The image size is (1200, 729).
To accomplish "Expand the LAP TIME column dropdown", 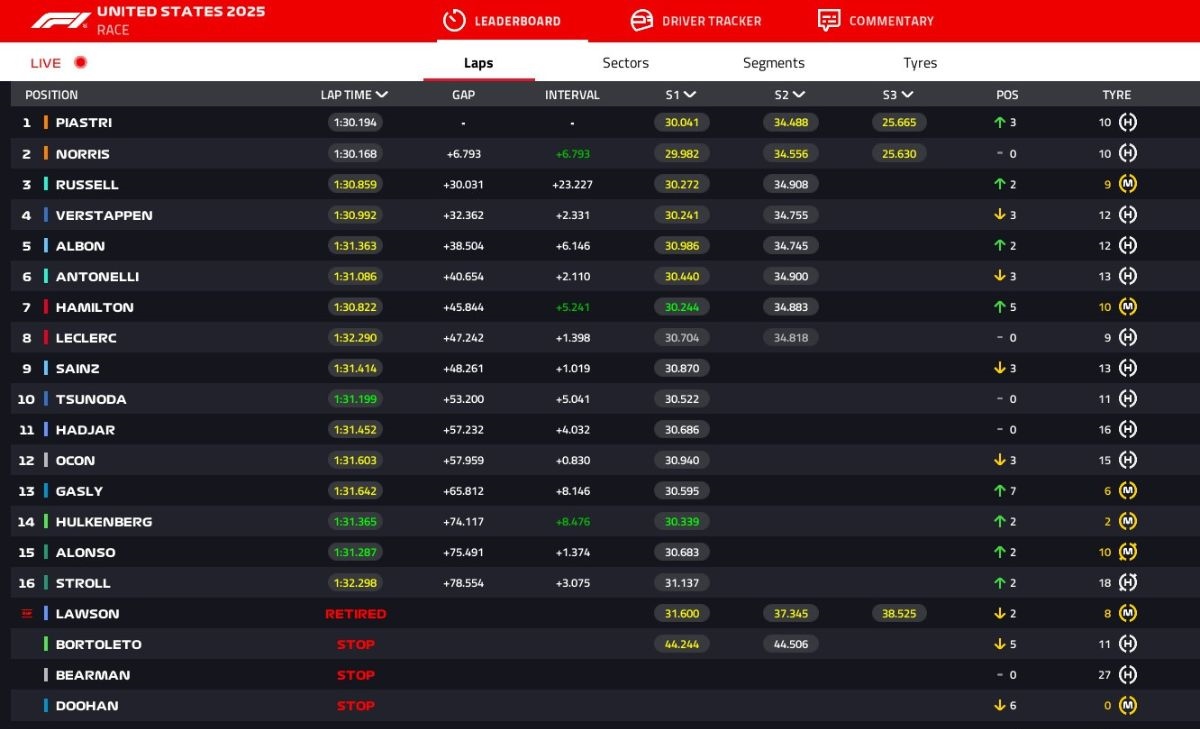I will 382,95.
